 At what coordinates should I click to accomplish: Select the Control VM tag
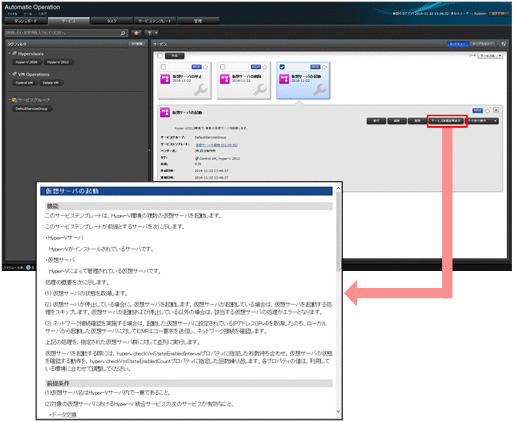click(x=24, y=83)
